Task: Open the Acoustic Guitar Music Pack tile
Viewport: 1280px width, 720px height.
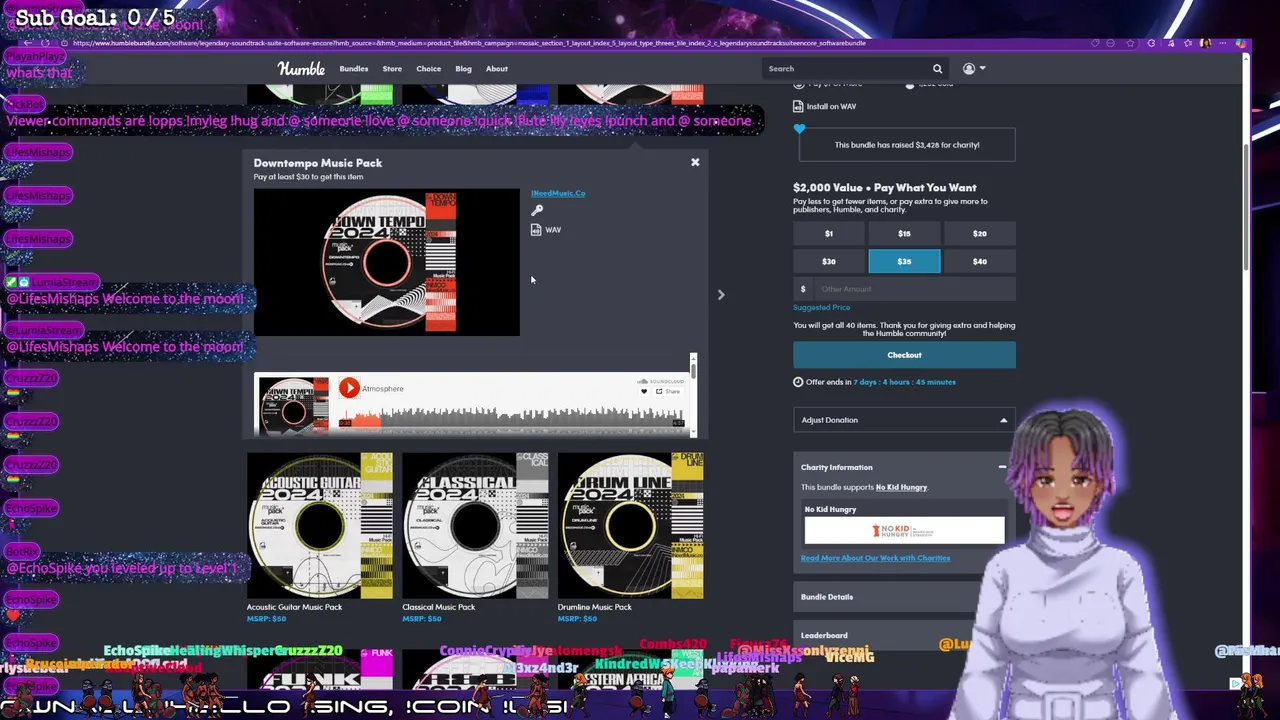Action: click(x=320, y=525)
